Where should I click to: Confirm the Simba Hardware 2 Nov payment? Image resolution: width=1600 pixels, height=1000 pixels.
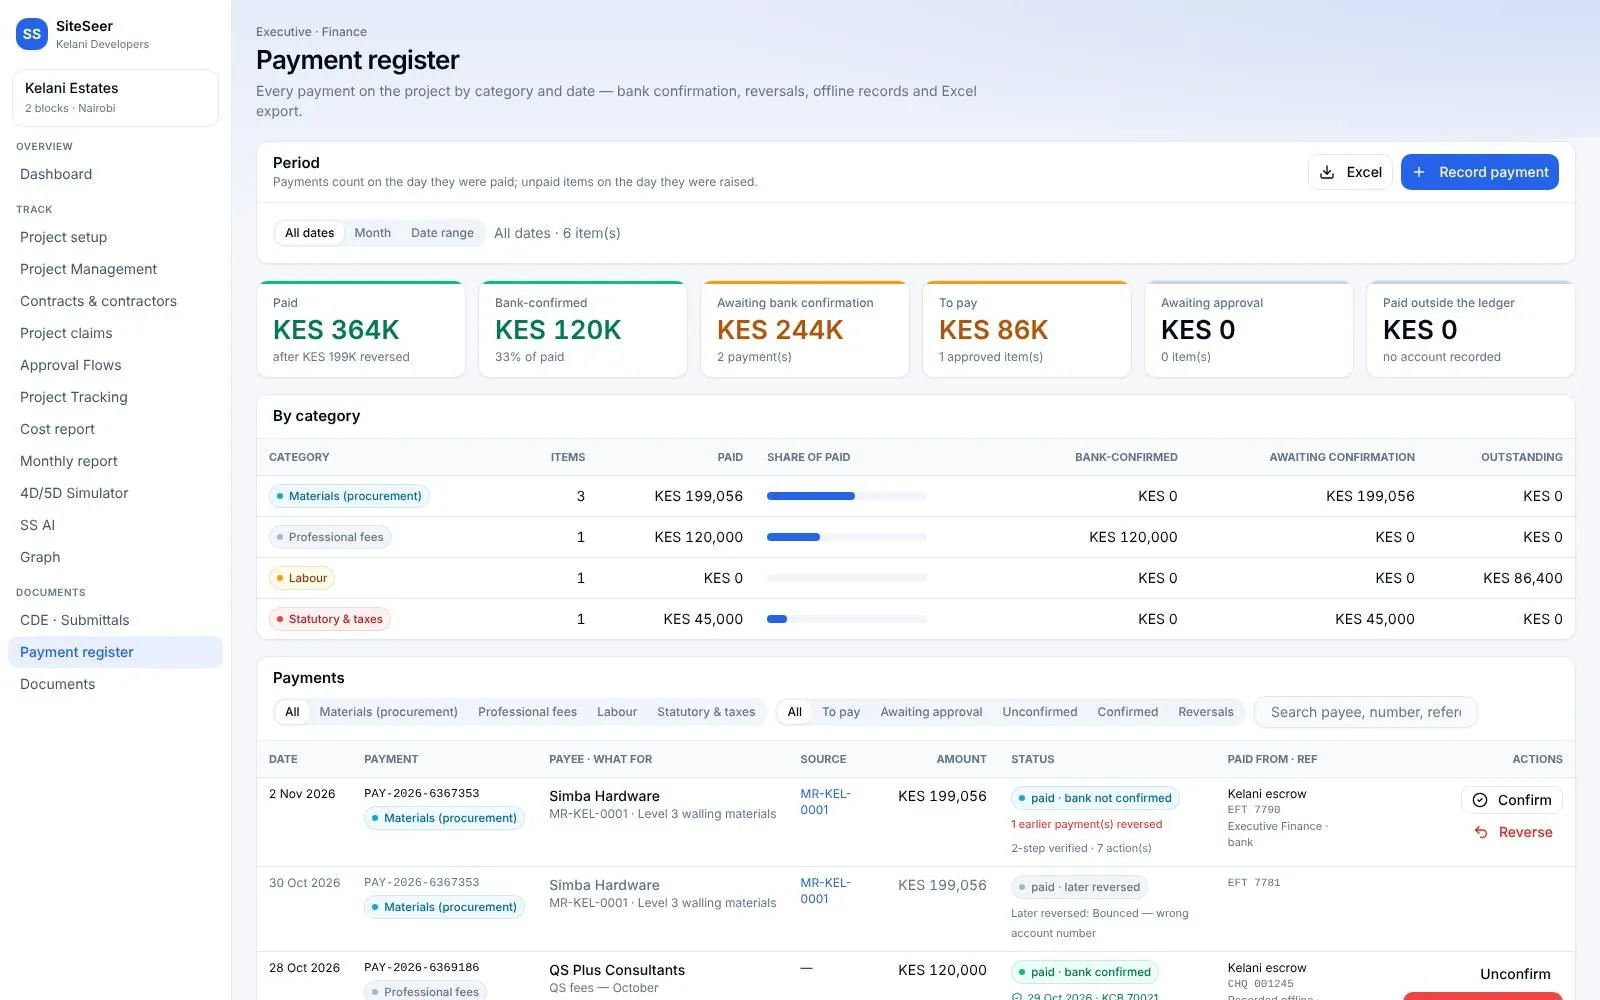click(x=1512, y=800)
